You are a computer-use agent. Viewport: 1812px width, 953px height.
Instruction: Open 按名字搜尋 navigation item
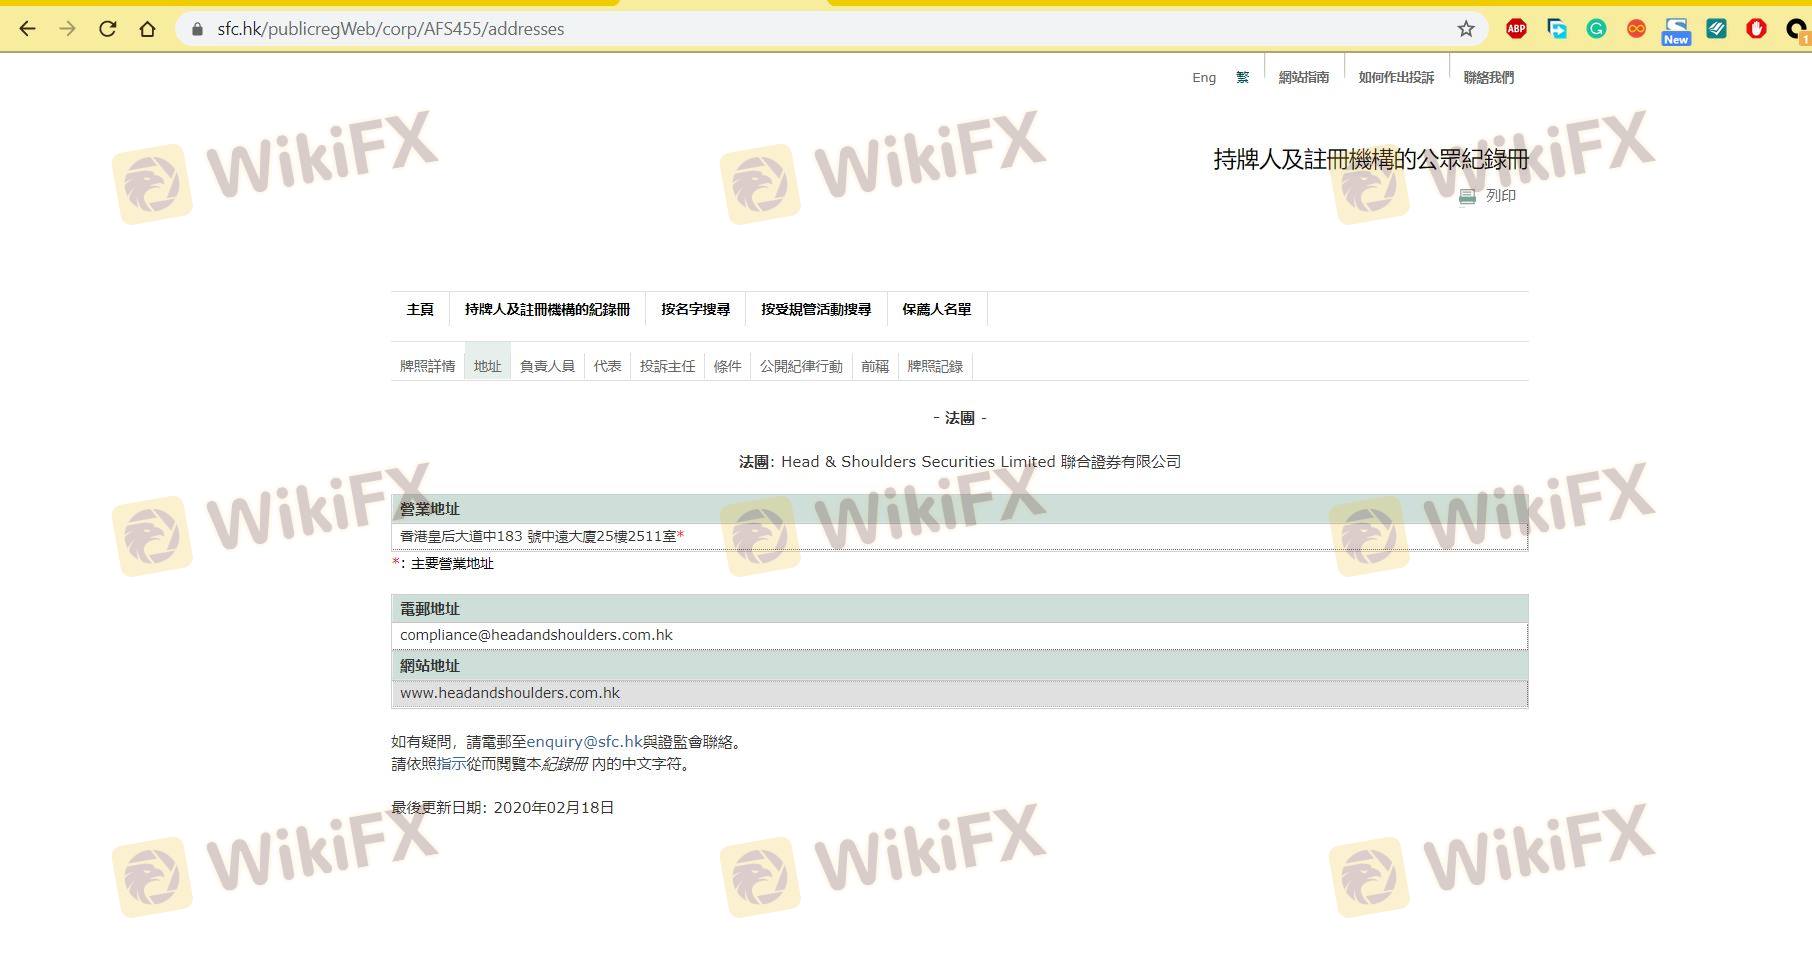point(695,309)
